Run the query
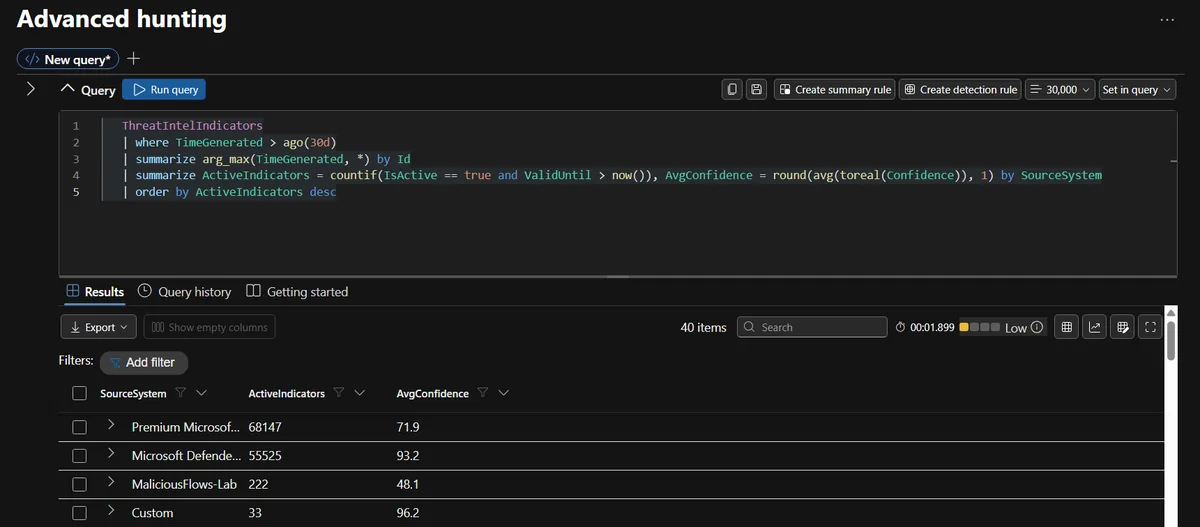Viewport: 1200px width, 527px height. (x=164, y=89)
